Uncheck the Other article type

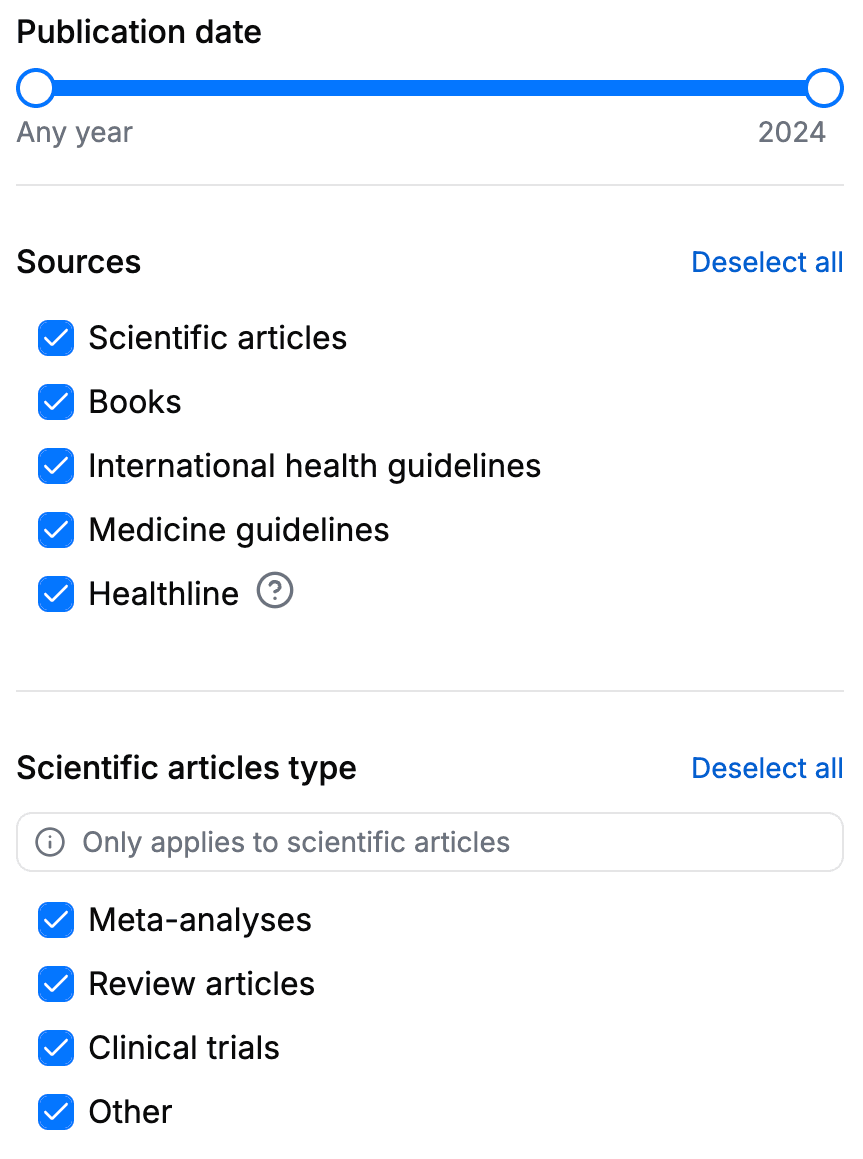click(55, 1111)
